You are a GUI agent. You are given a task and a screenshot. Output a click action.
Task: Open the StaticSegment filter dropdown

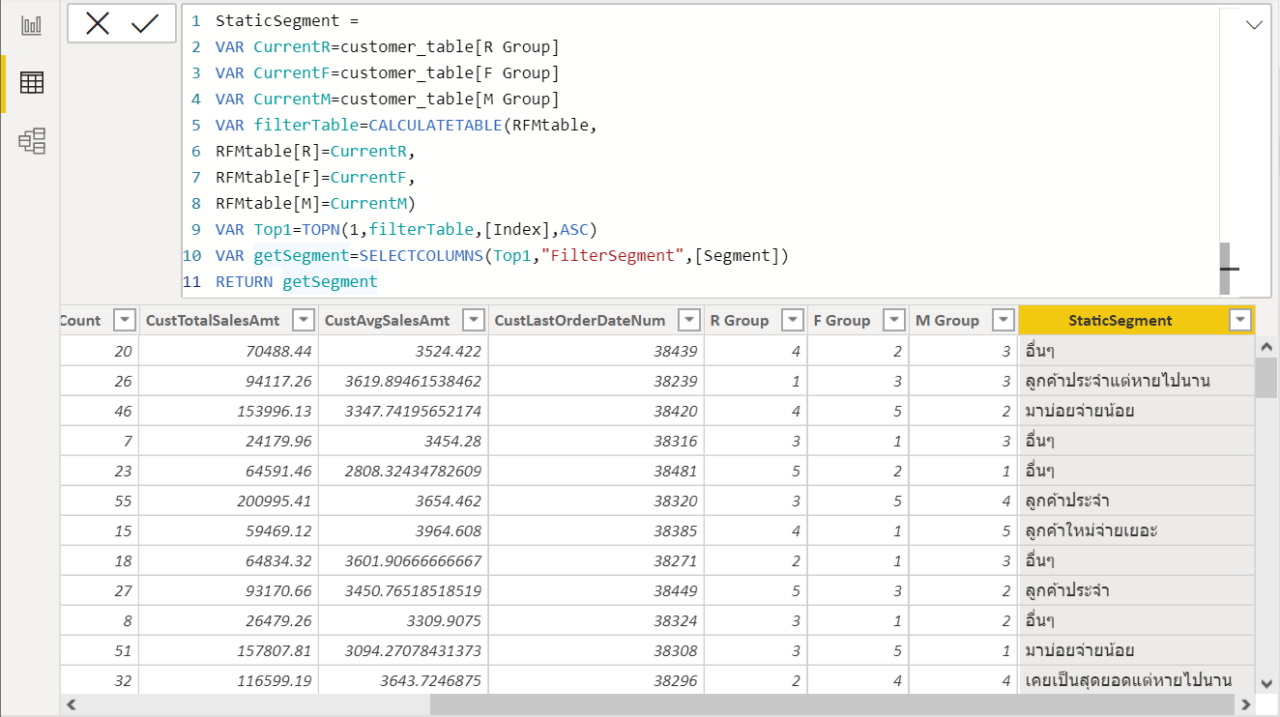pos(1239,320)
